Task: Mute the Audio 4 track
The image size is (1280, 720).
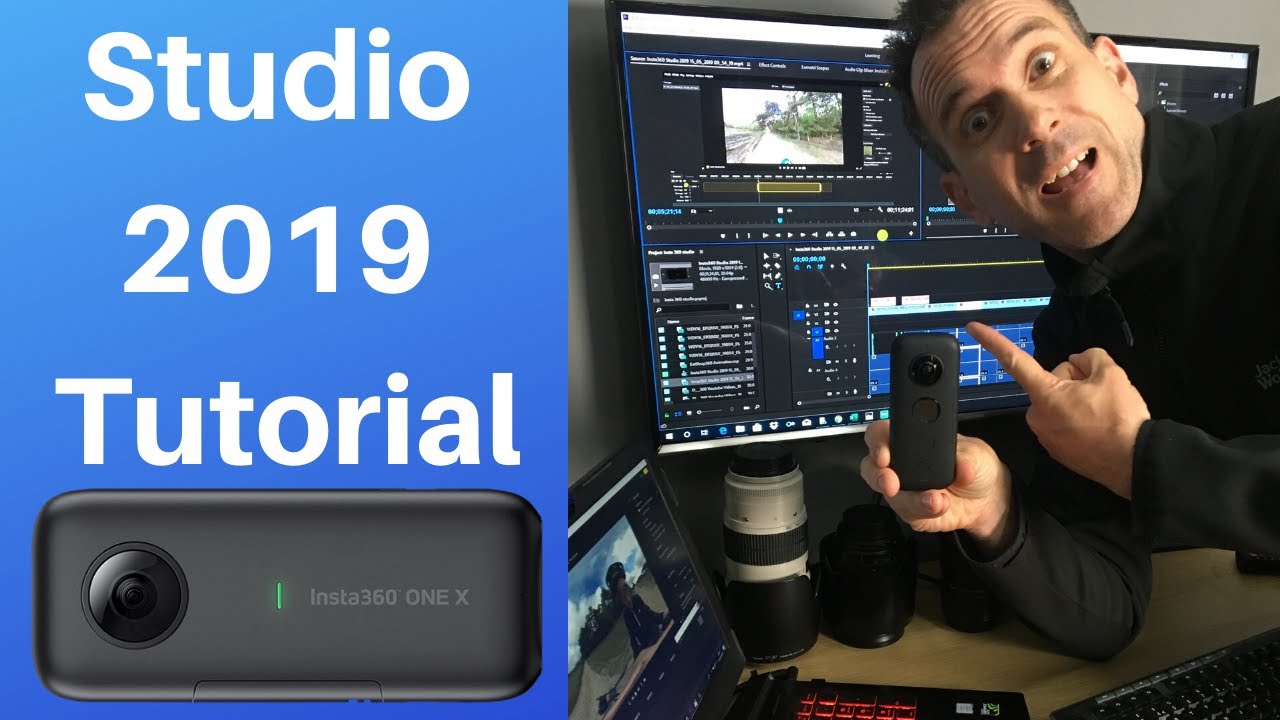Action: (x=838, y=393)
